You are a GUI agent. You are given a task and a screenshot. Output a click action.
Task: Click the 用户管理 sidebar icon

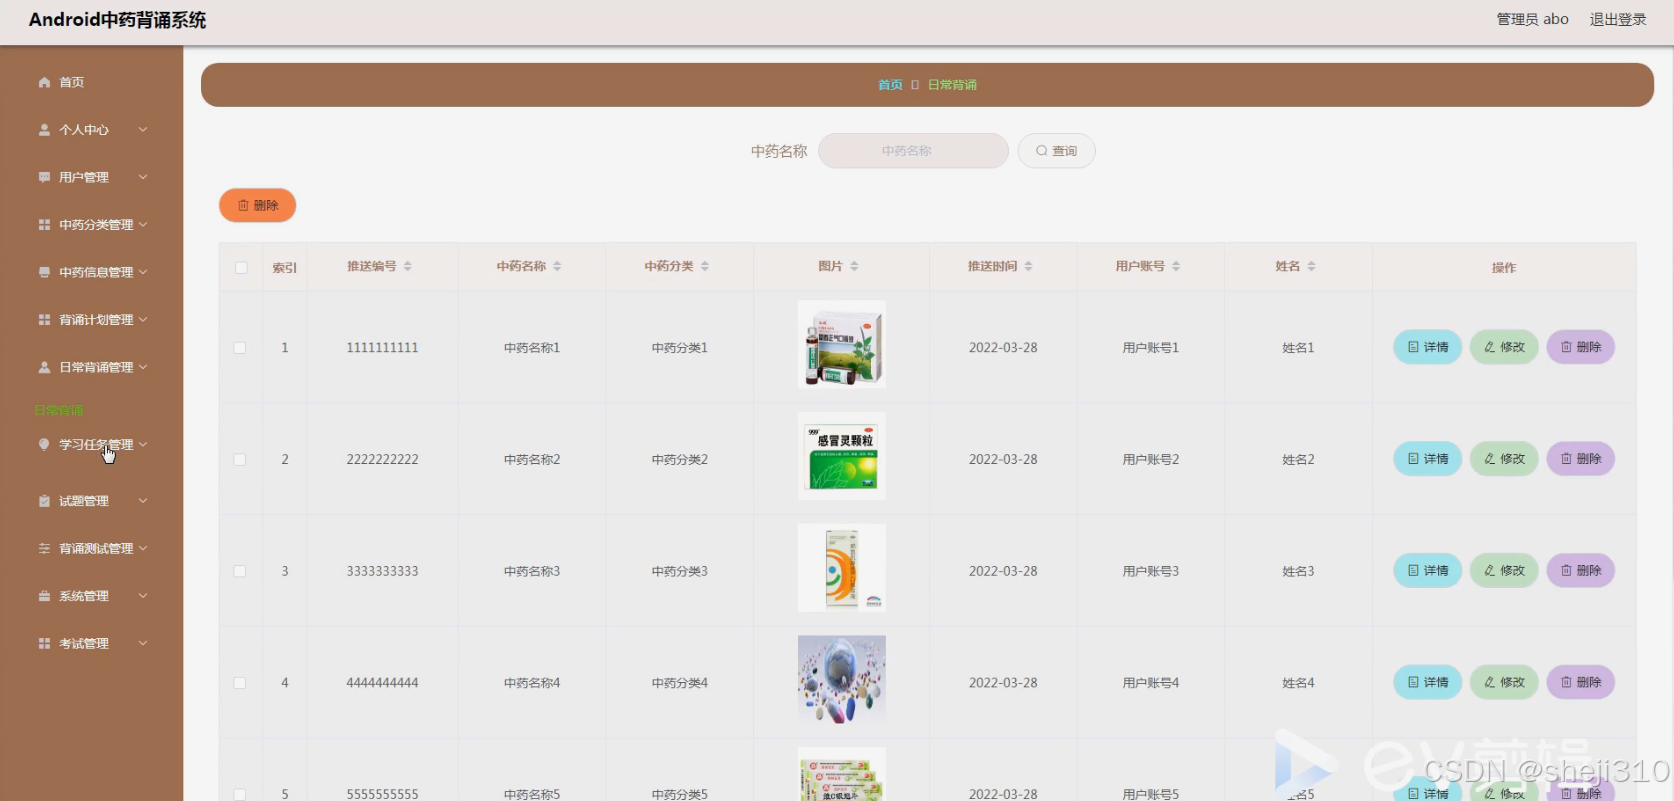point(44,177)
